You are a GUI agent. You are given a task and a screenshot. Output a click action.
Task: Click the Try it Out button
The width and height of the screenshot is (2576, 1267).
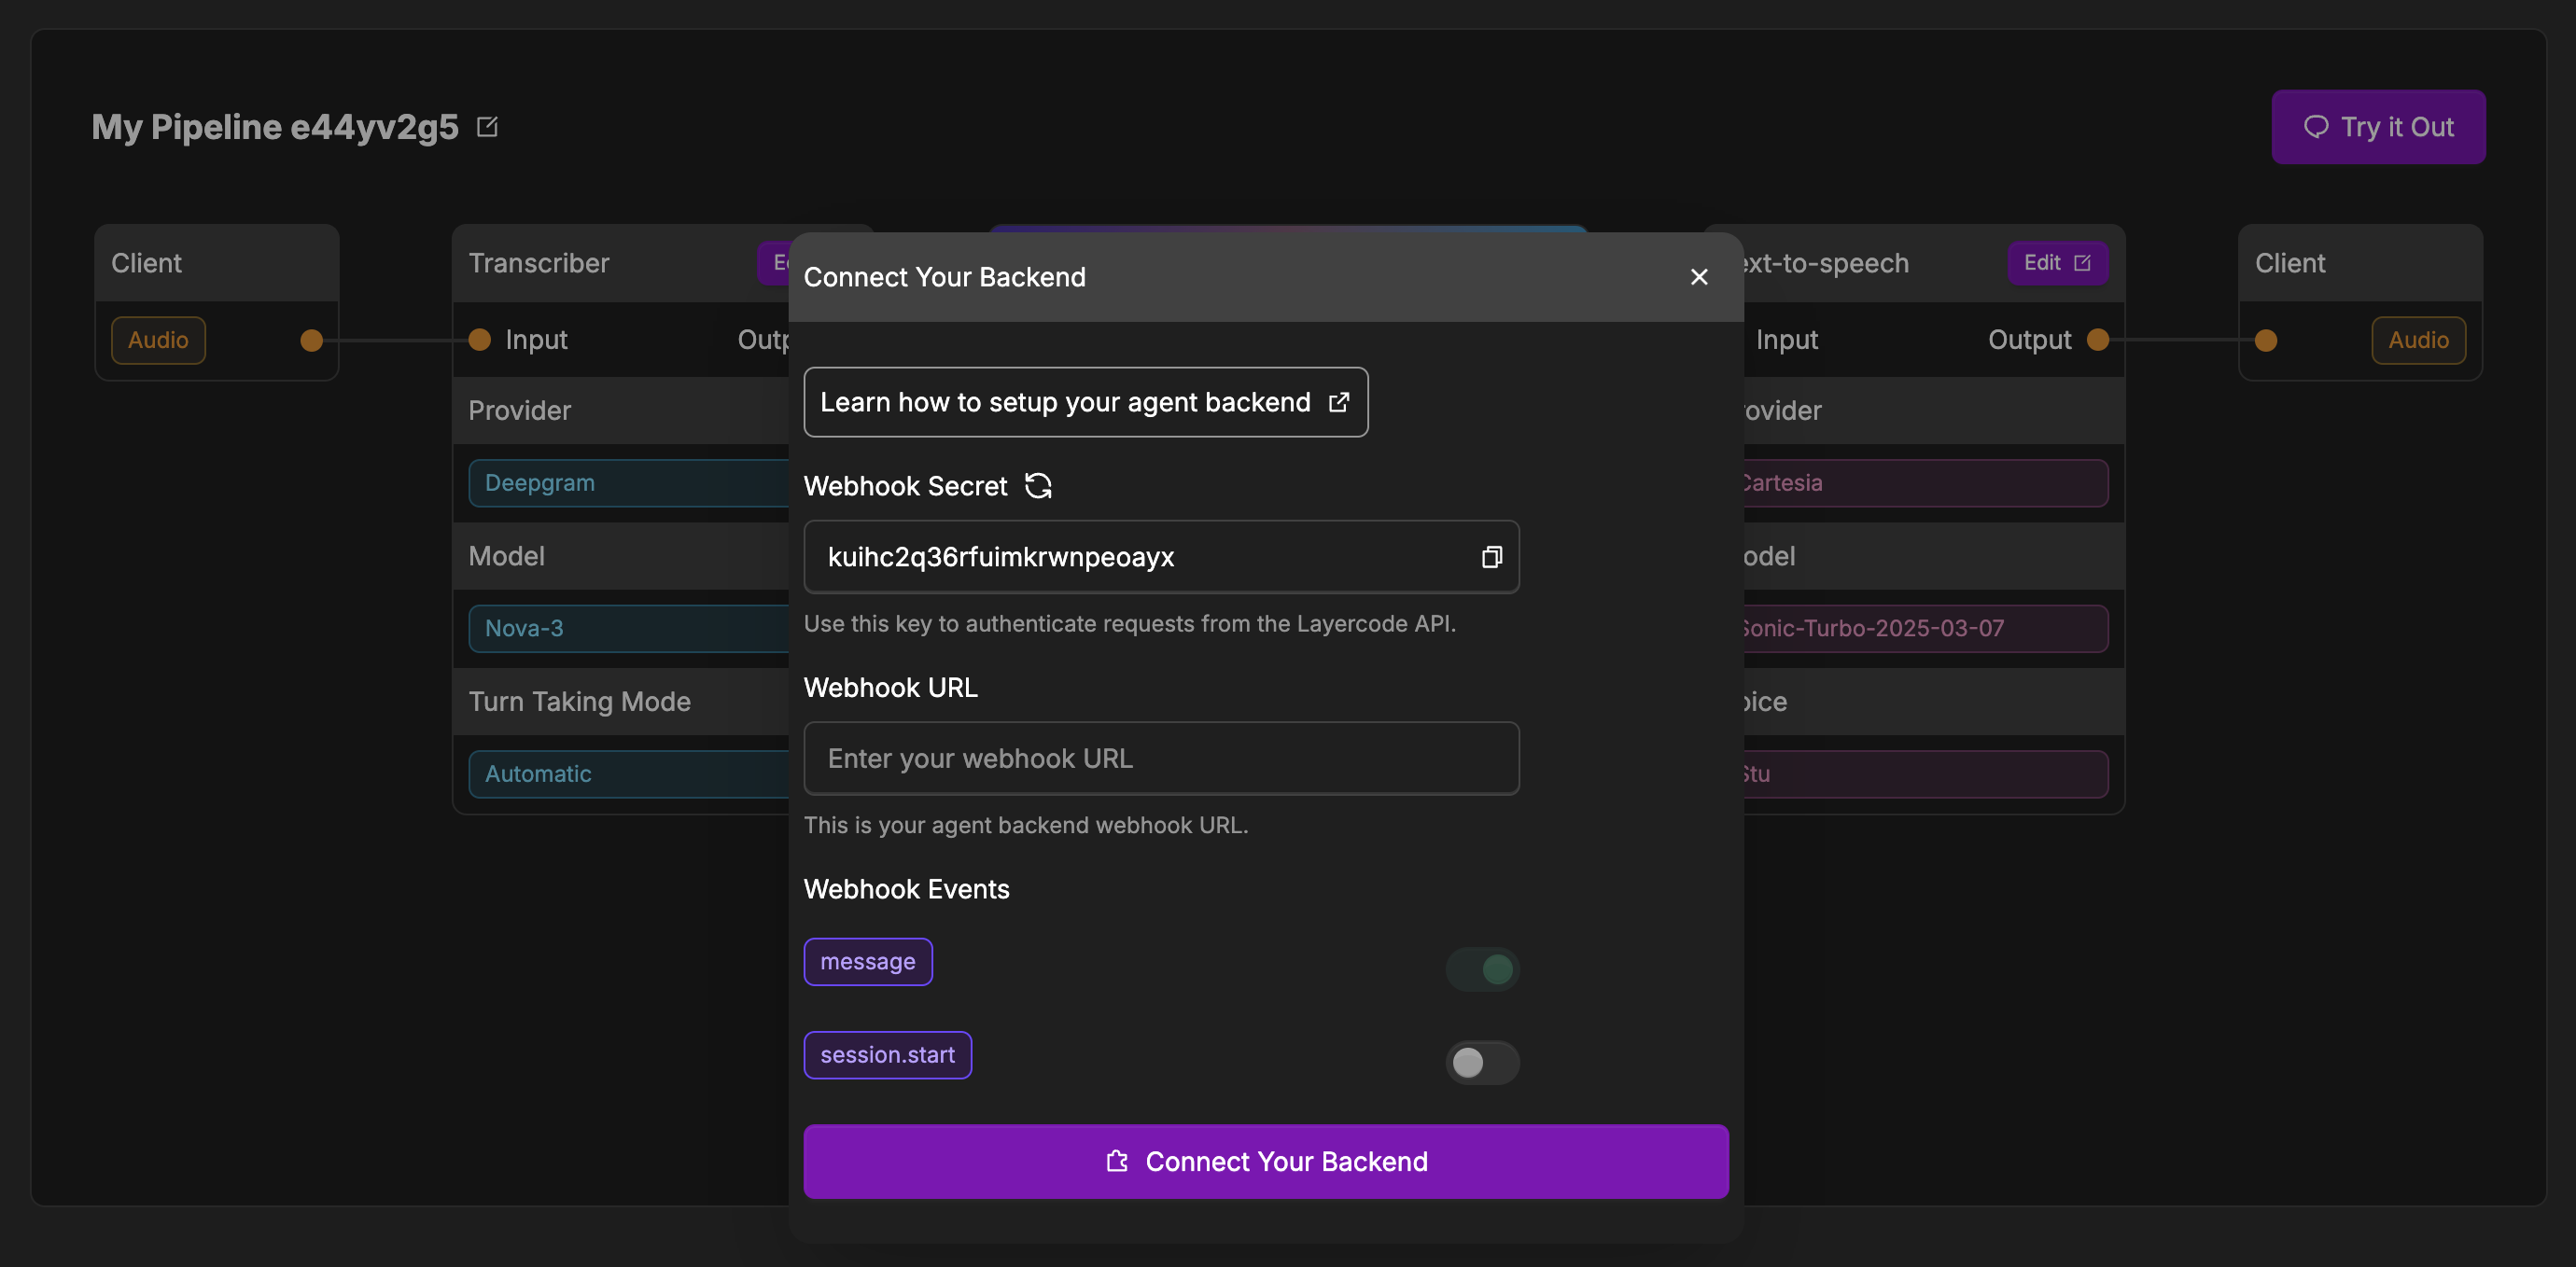pyautogui.click(x=2377, y=127)
